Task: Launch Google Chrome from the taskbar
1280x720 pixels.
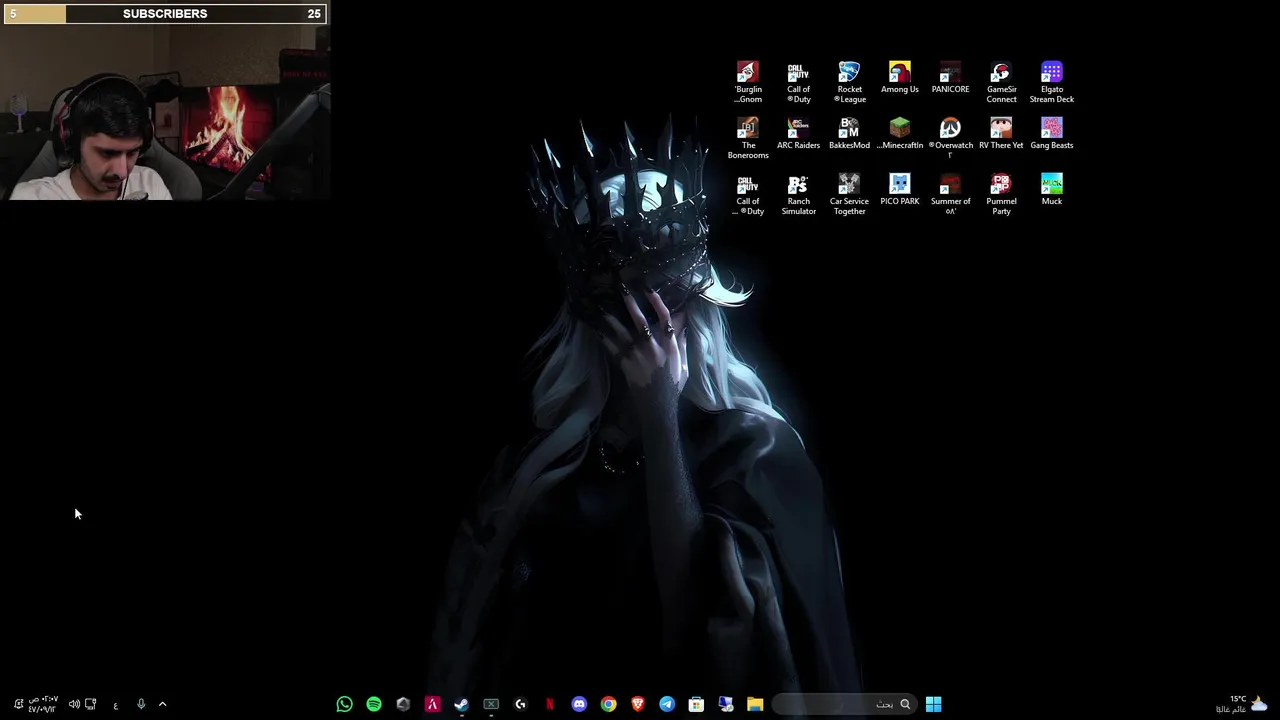Action: point(608,704)
